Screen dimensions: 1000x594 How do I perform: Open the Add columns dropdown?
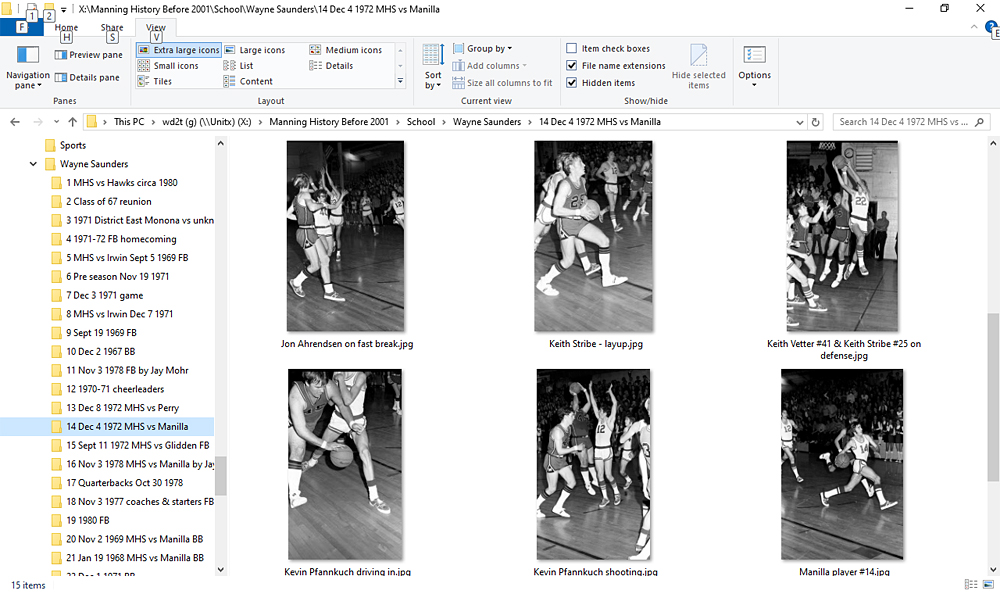pos(490,66)
